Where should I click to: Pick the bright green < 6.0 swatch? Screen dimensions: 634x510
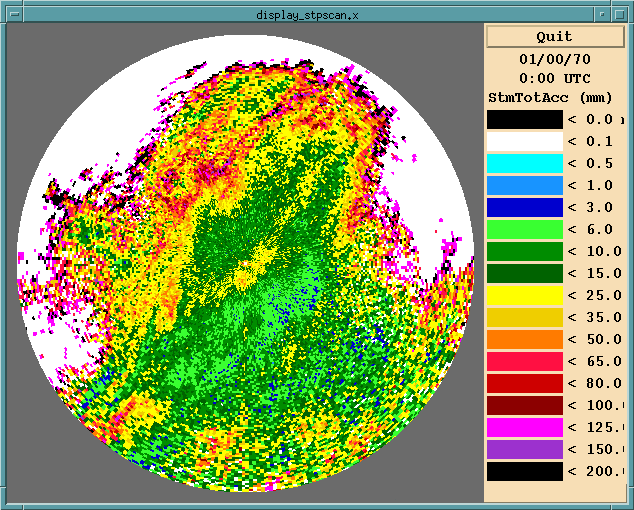click(524, 229)
